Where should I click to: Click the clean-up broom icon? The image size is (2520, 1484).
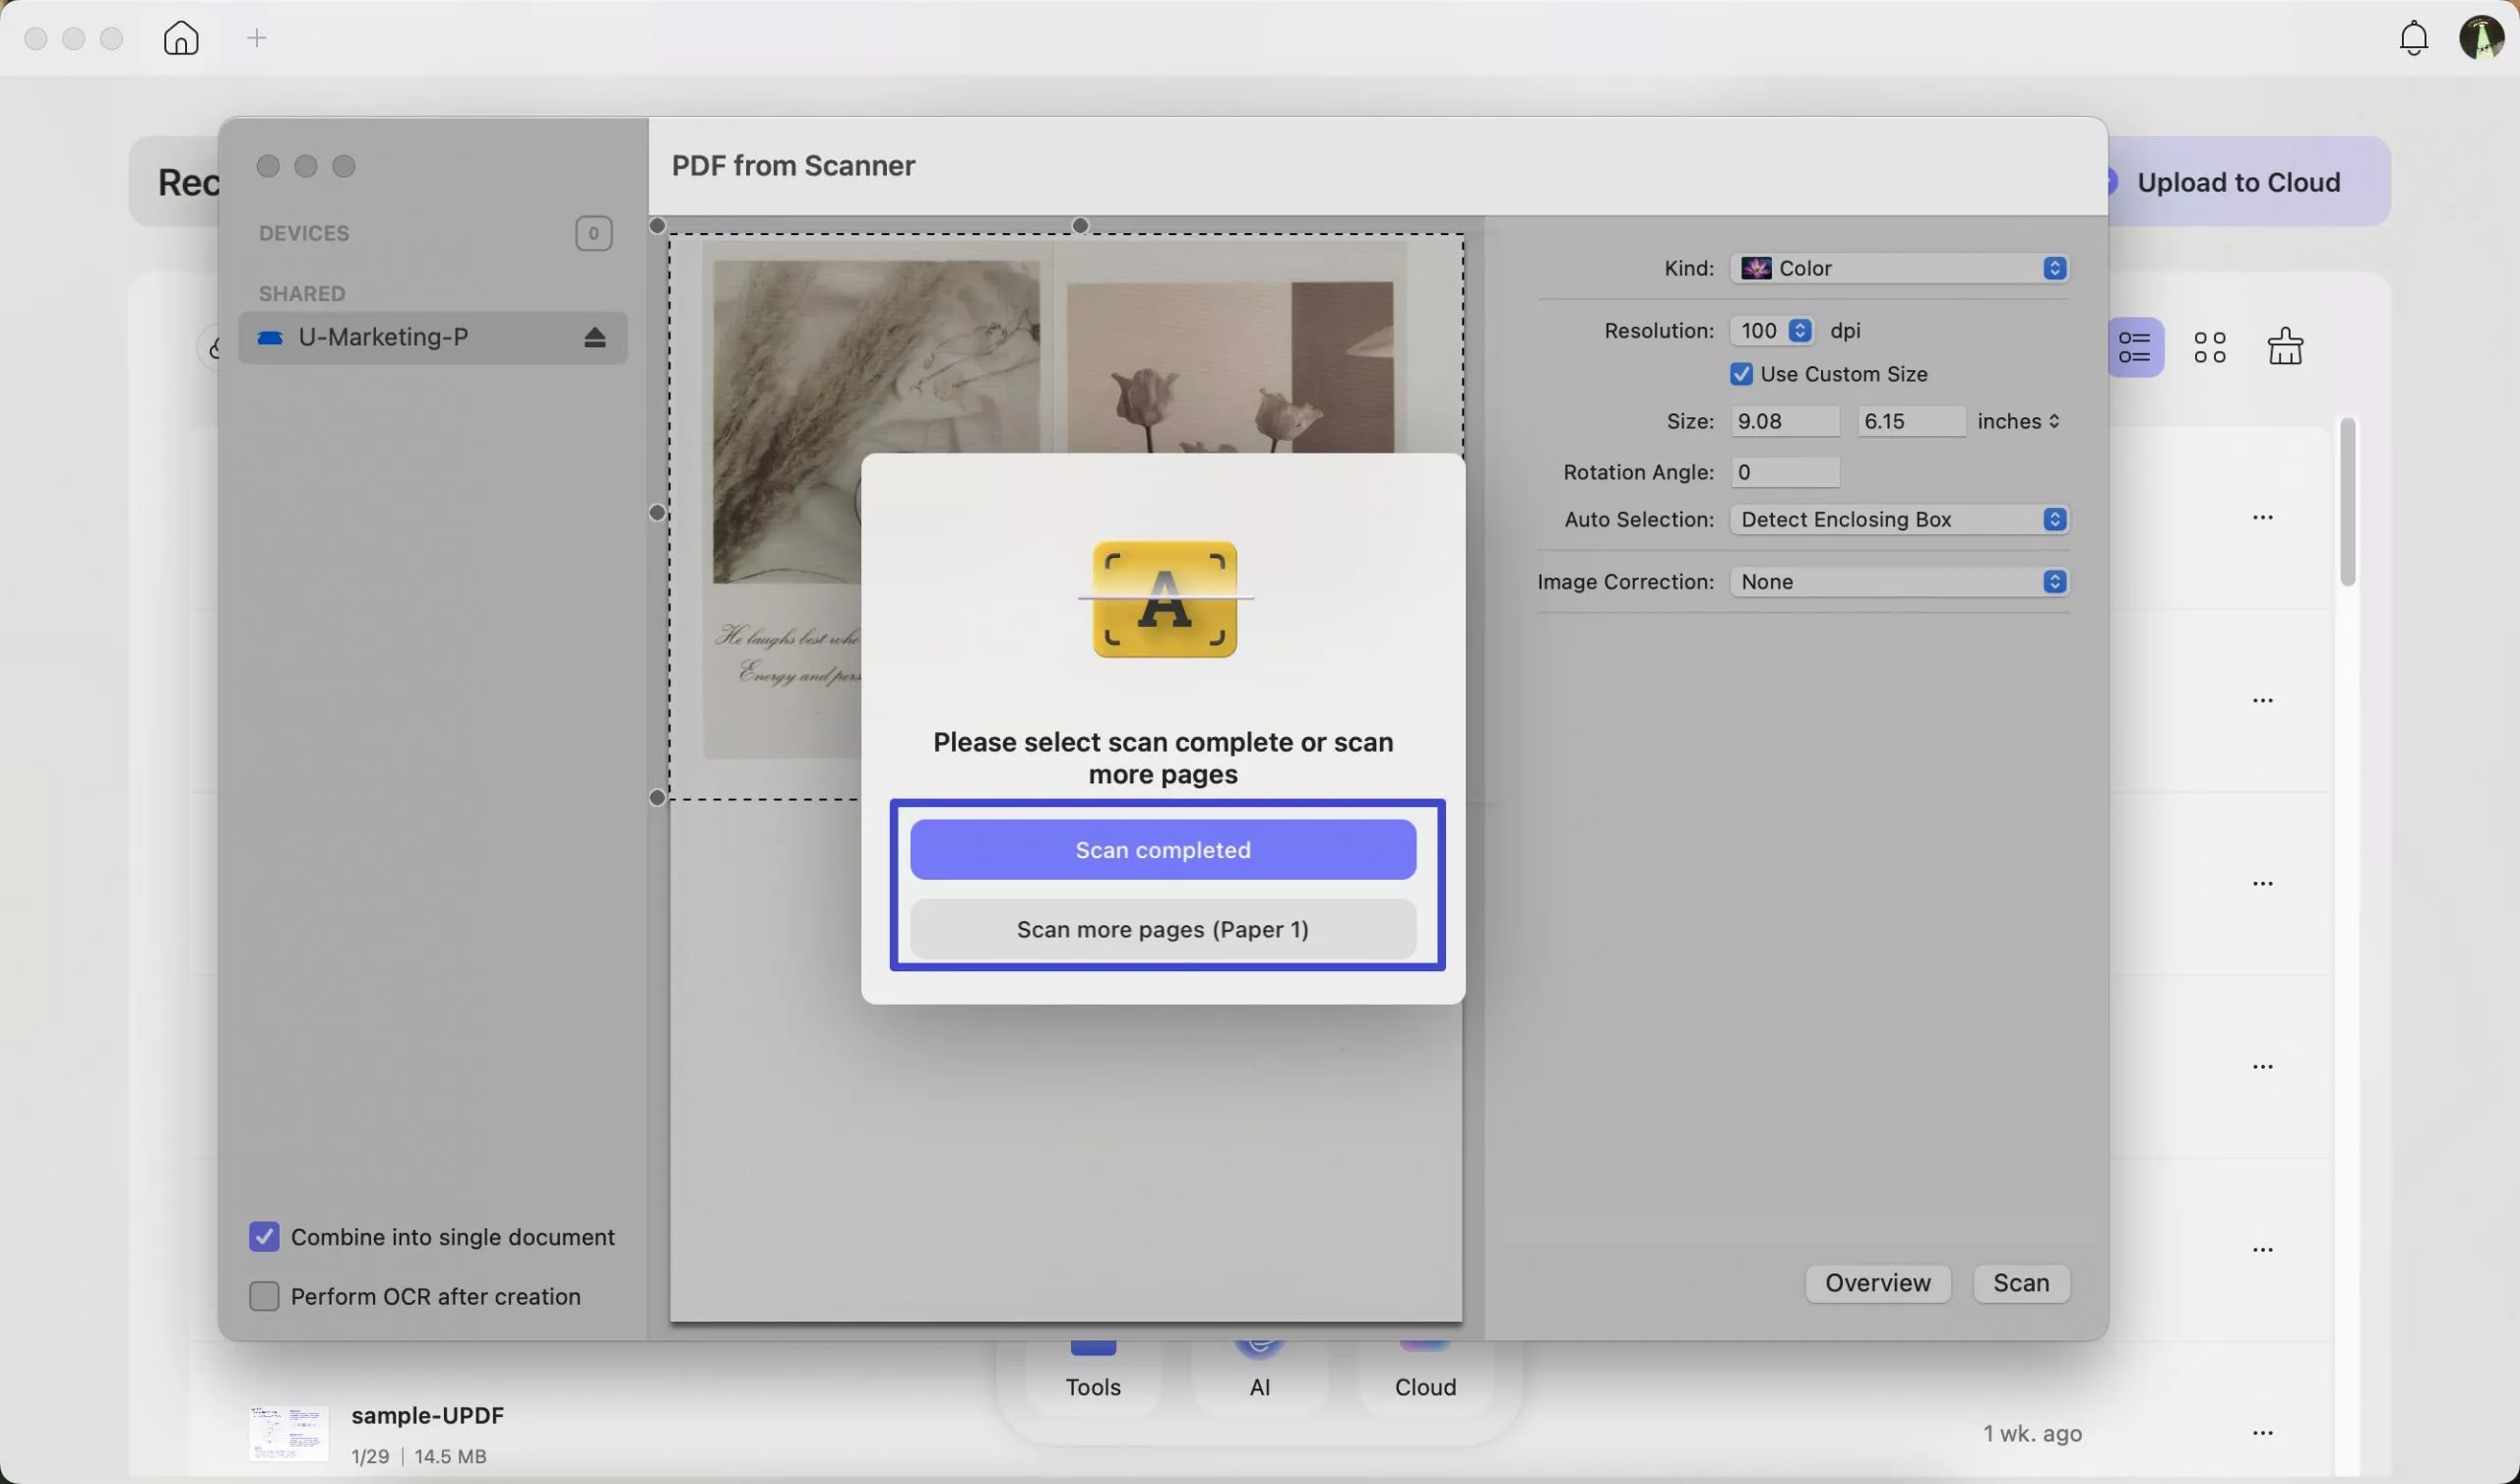[x=2286, y=345]
